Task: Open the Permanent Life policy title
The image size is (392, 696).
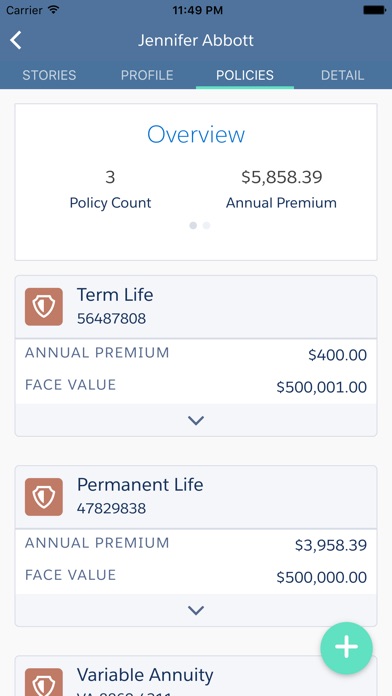Action: 140,485
